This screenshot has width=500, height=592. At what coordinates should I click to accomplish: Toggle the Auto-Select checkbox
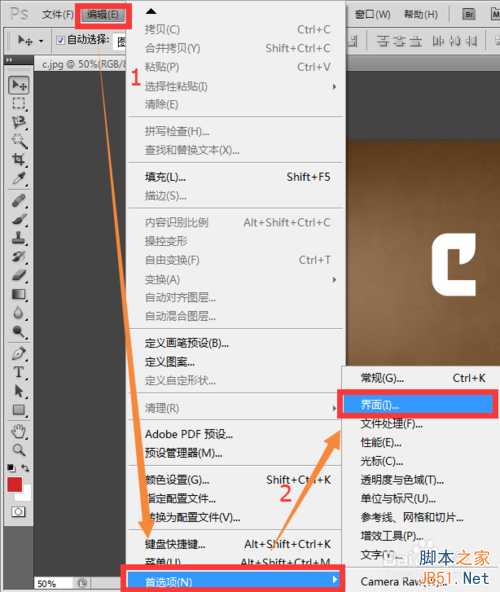tap(60, 40)
